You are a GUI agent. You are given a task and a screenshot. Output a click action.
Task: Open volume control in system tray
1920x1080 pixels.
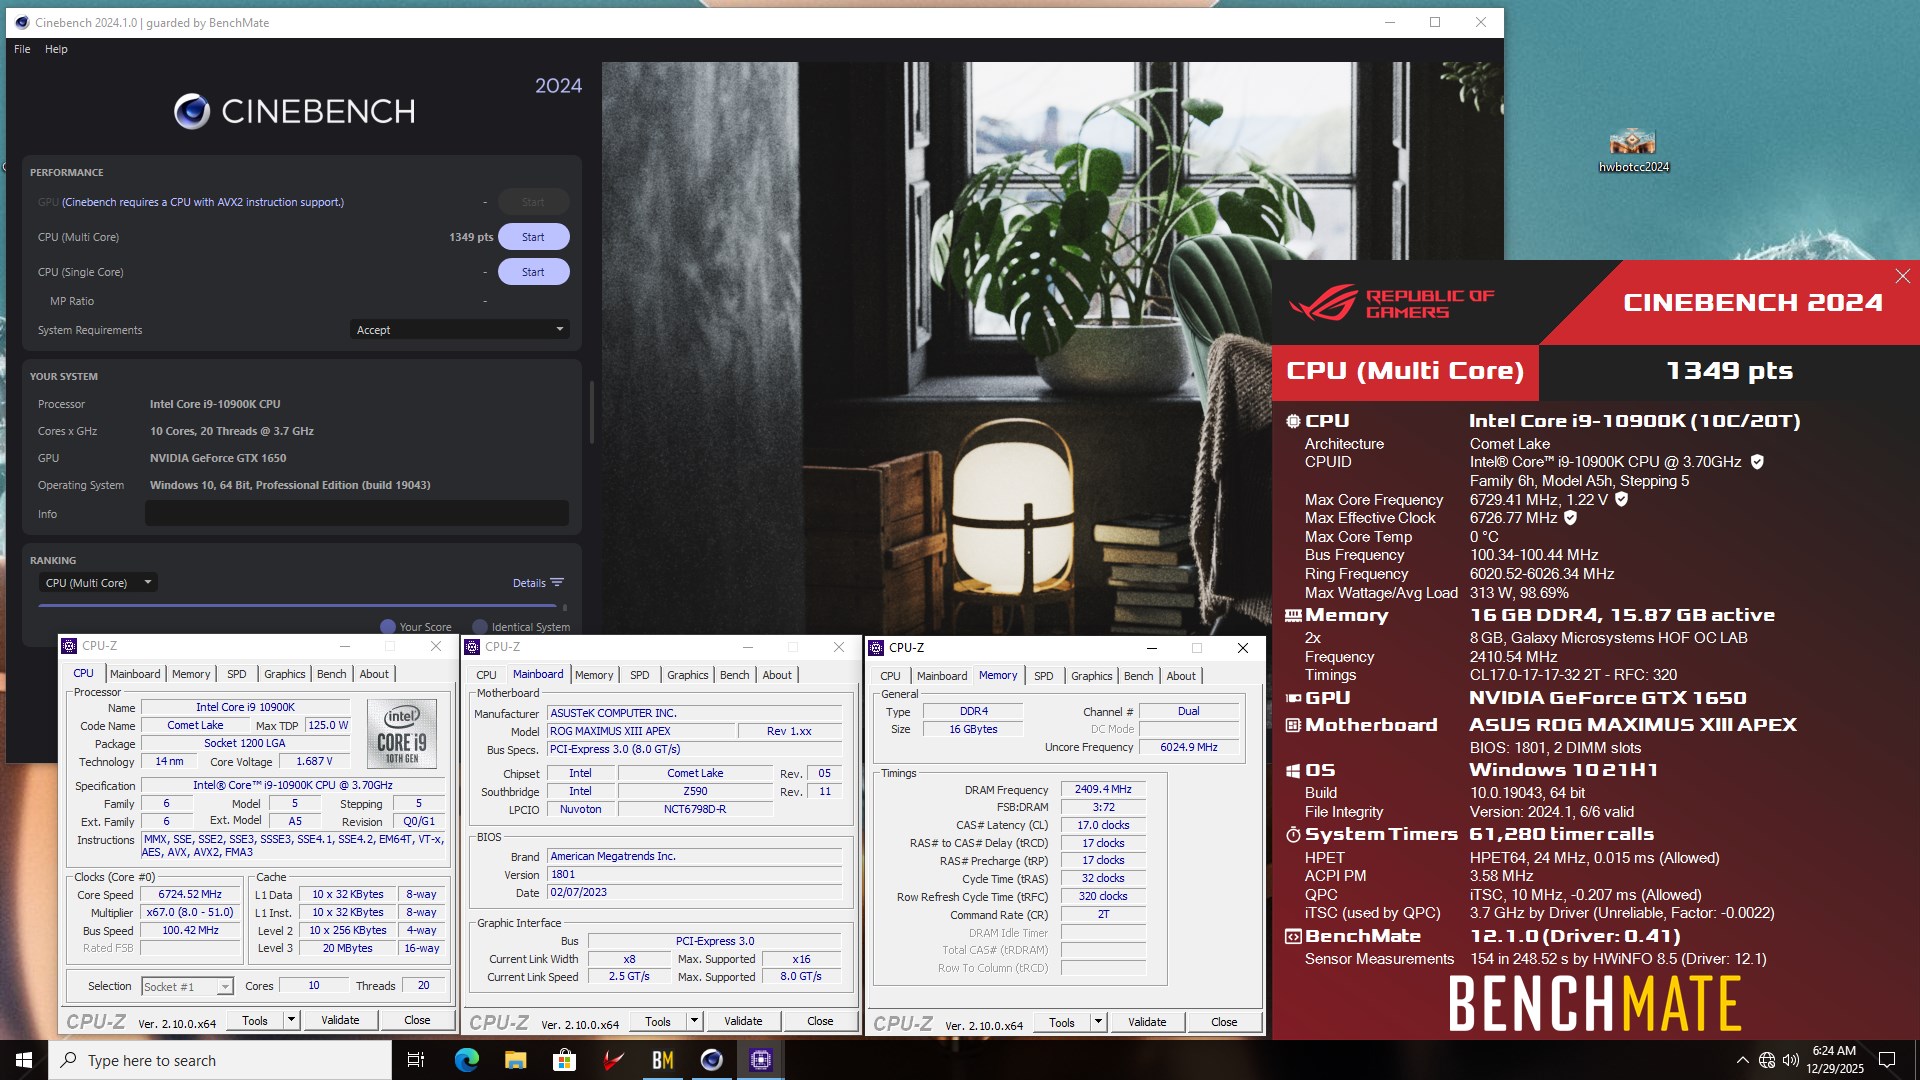1790,1060
